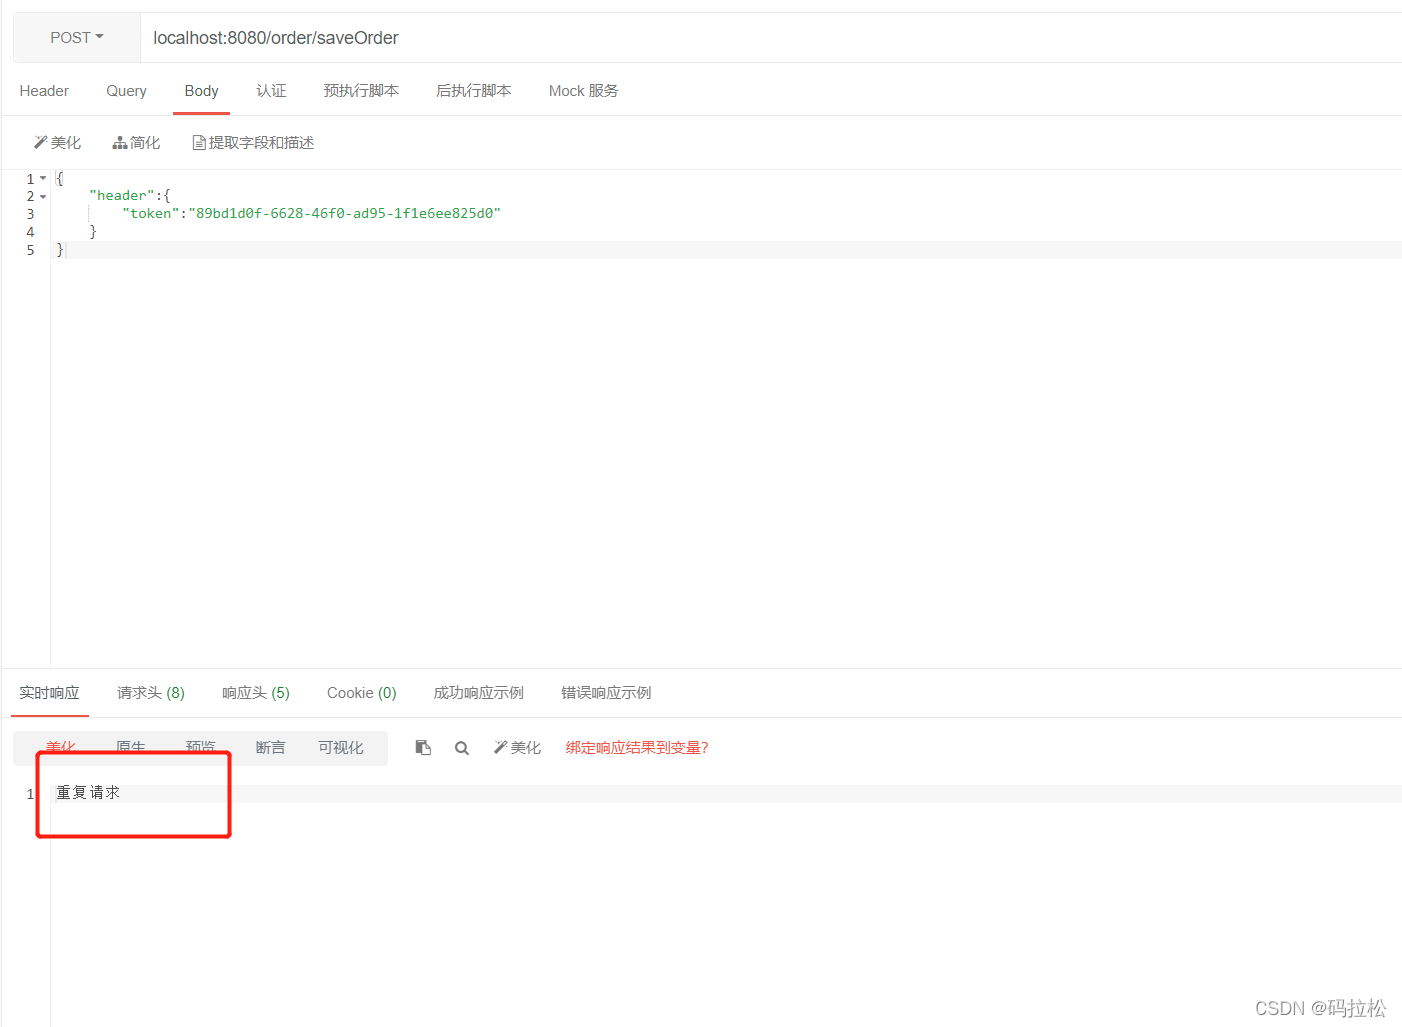The image size is (1402, 1027).
Task: Open the 响应头 (5) tab
Action: pyautogui.click(x=256, y=693)
